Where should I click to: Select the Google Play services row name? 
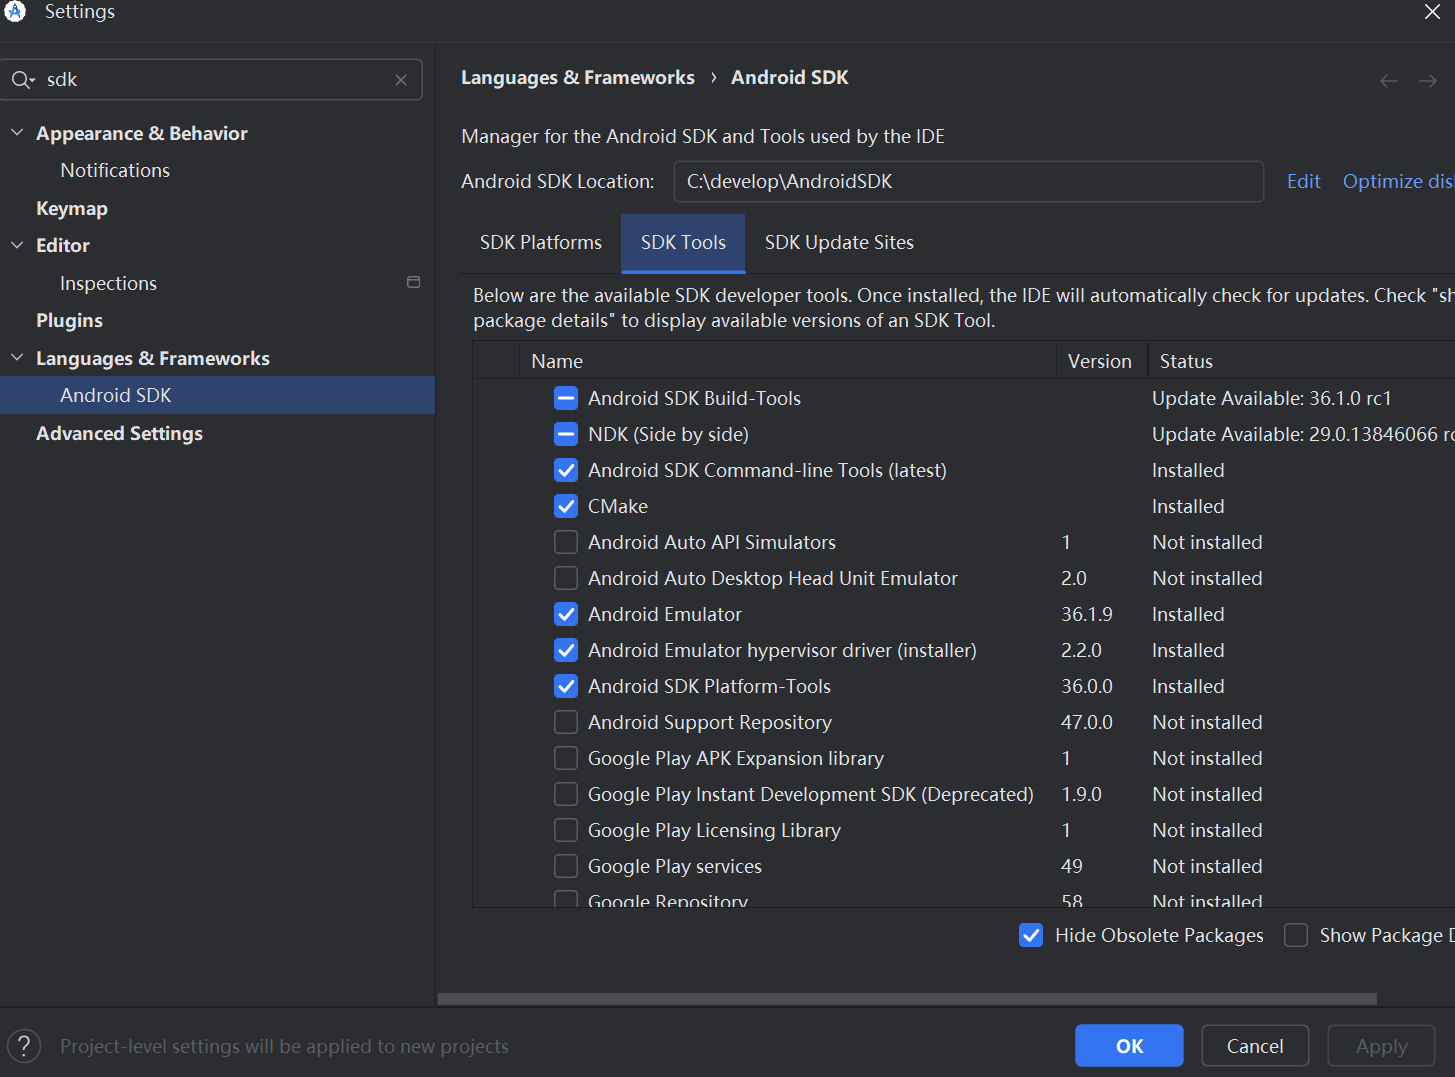675,866
